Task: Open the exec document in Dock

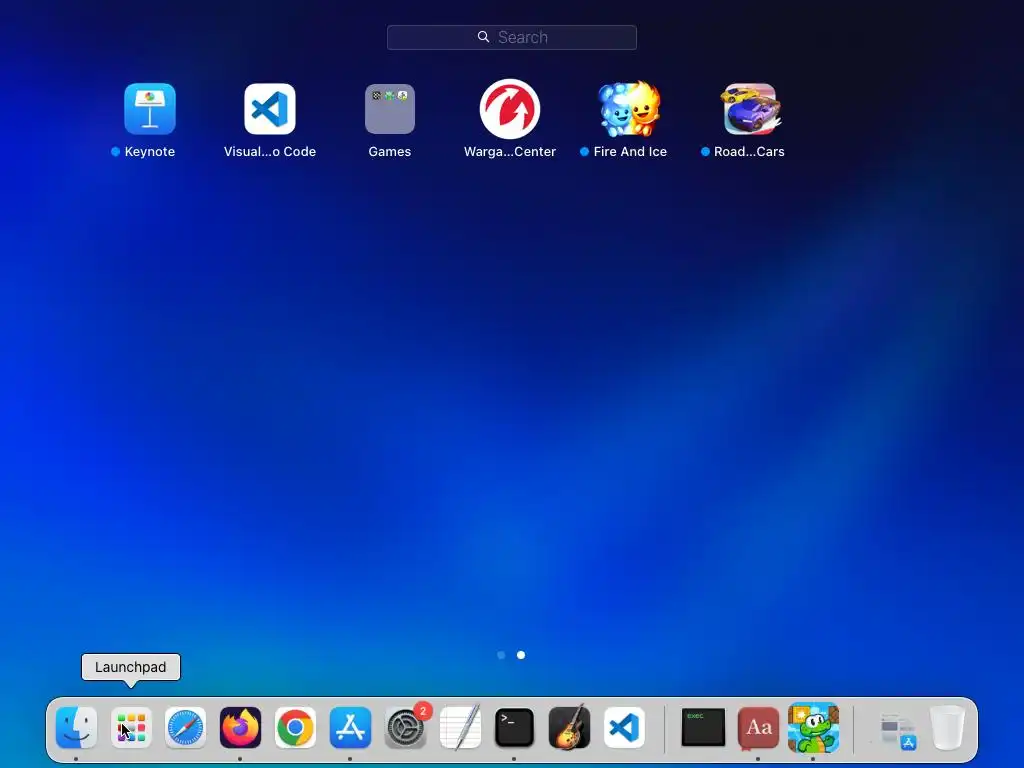Action: [x=703, y=728]
